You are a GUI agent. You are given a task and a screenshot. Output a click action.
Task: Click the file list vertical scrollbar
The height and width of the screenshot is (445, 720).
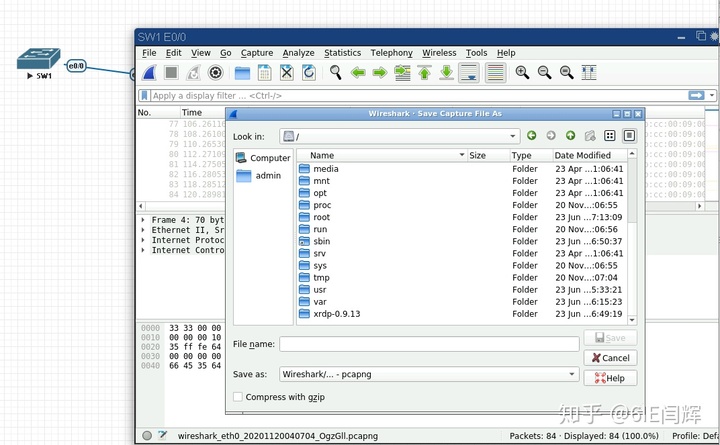(x=632, y=190)
